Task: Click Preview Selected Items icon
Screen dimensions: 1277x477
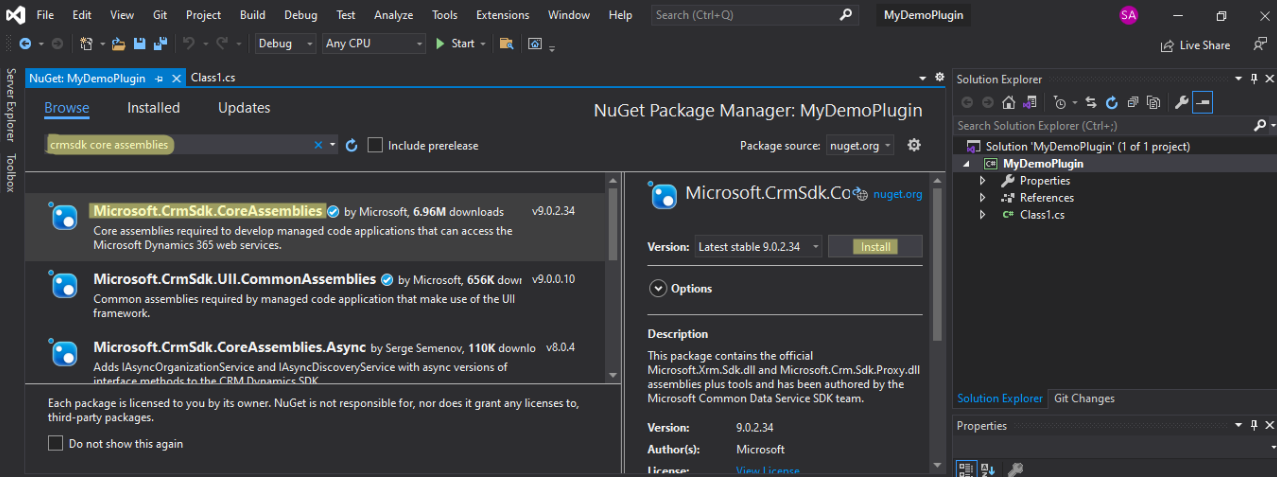Action: 1202,102
